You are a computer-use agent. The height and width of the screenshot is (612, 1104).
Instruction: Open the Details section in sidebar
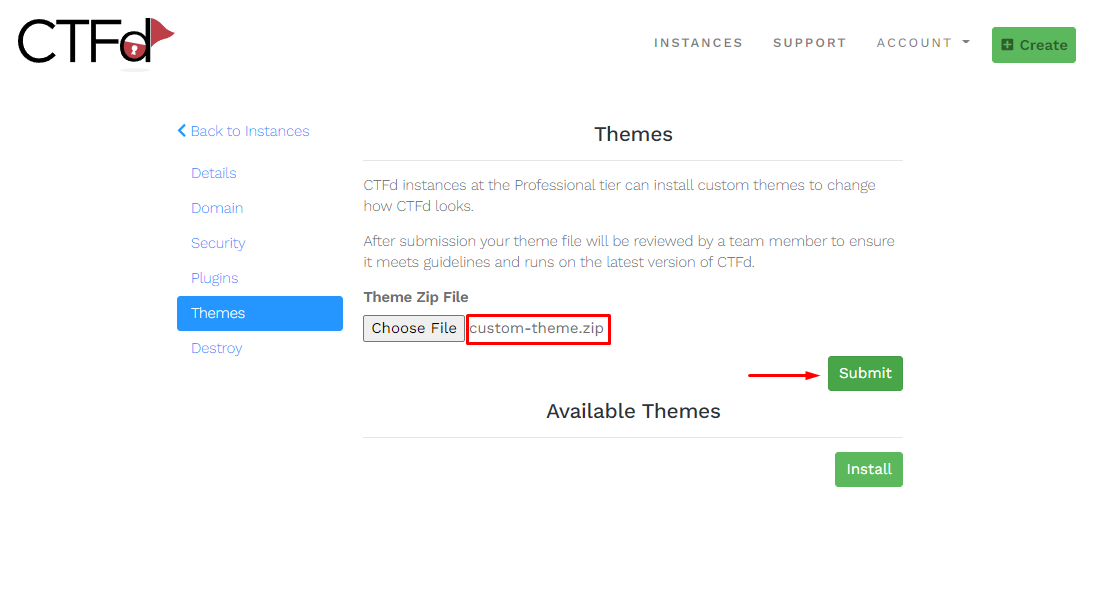click(x=214, y=173)
